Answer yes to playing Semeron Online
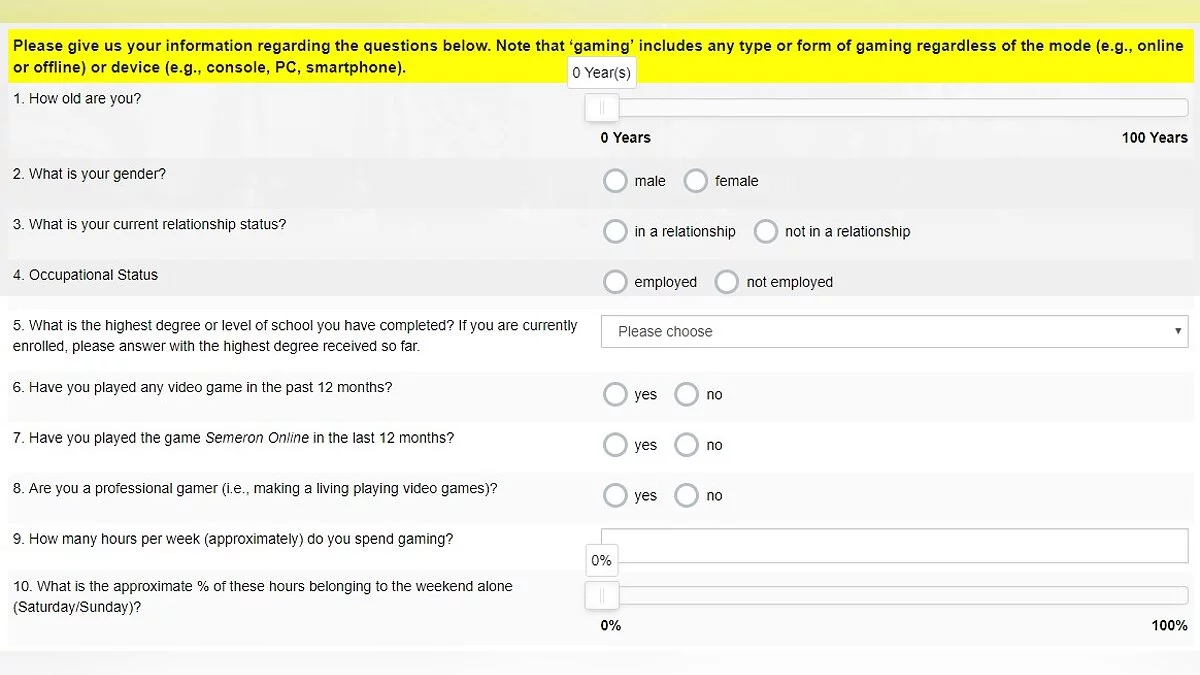 coord(615,445)
